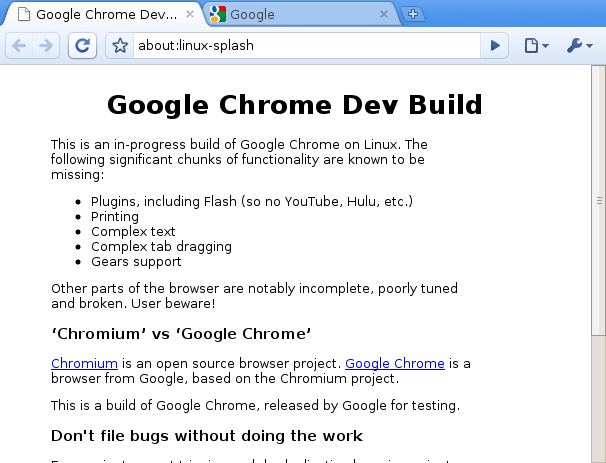Open the wrench tools menu
This screenshot has width=606, height=463.
580,46
